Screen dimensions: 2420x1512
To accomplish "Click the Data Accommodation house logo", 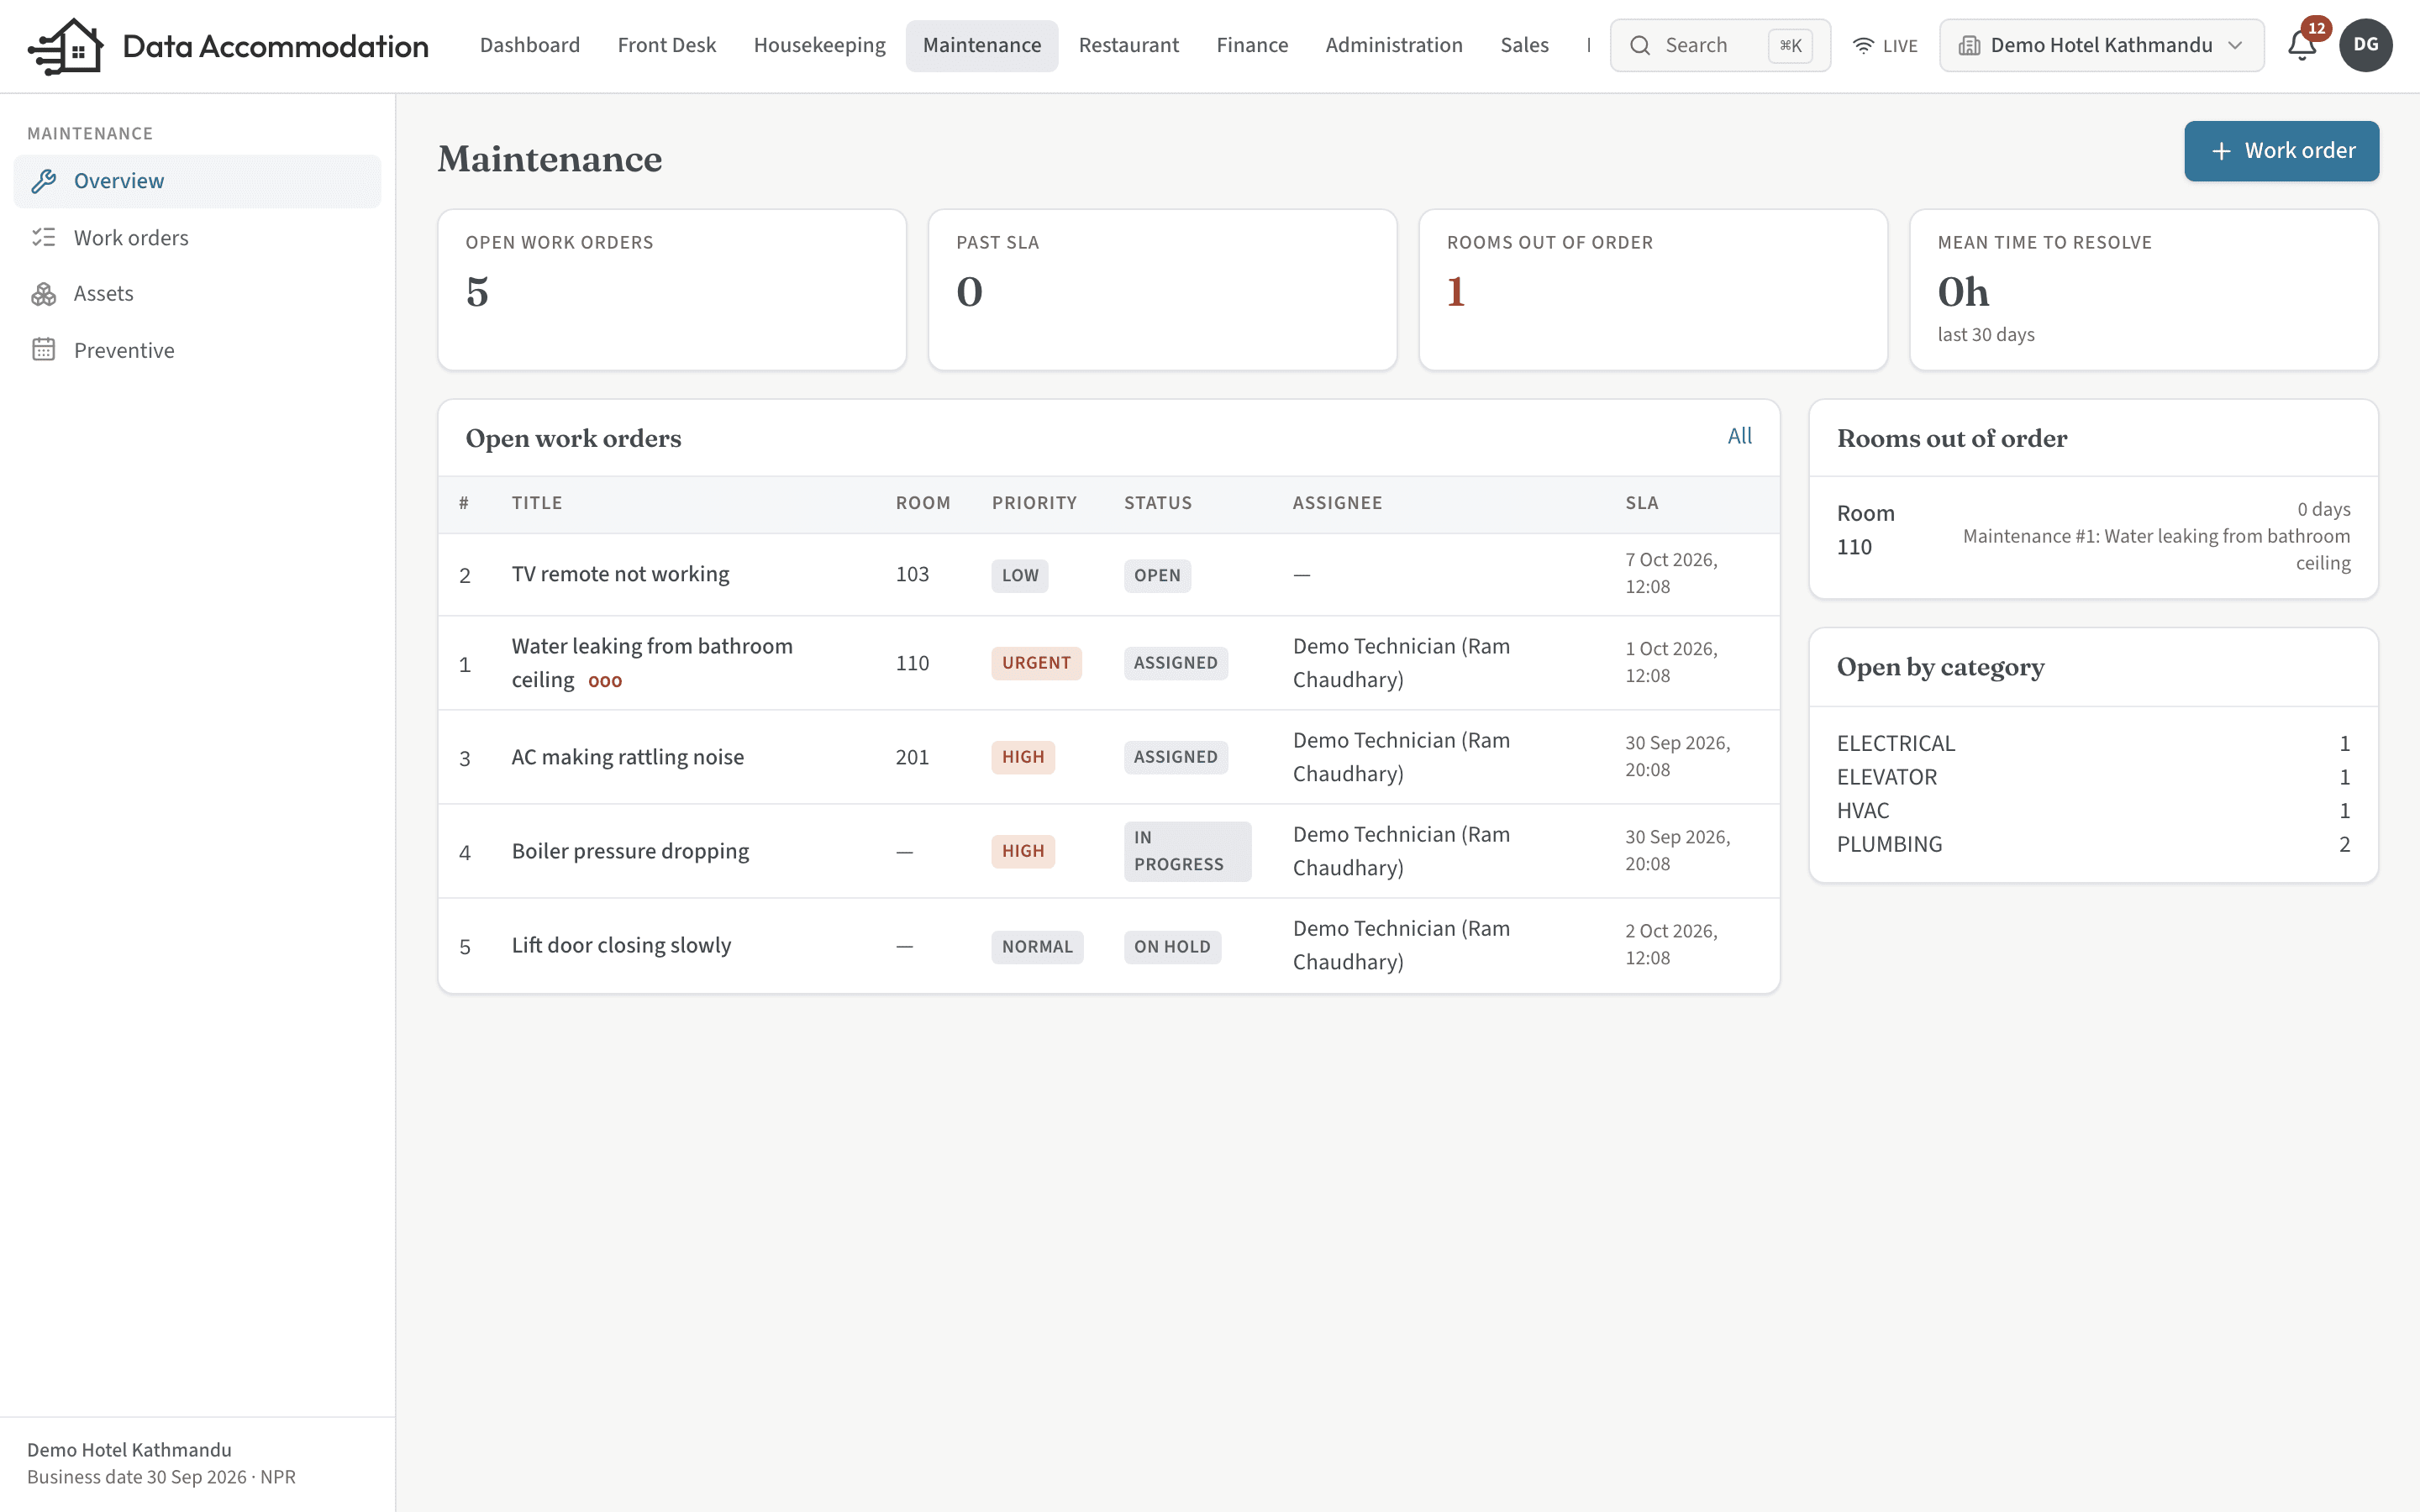I will click(66, 46).
